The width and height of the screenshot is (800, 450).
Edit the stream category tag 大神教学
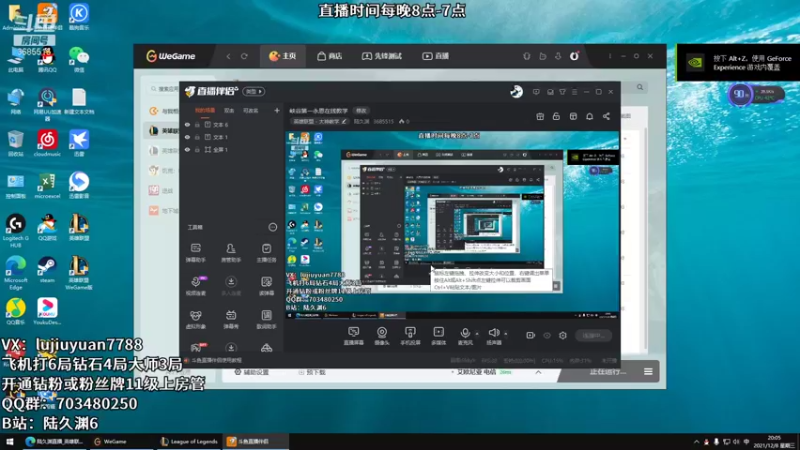[x=319, y=121]
